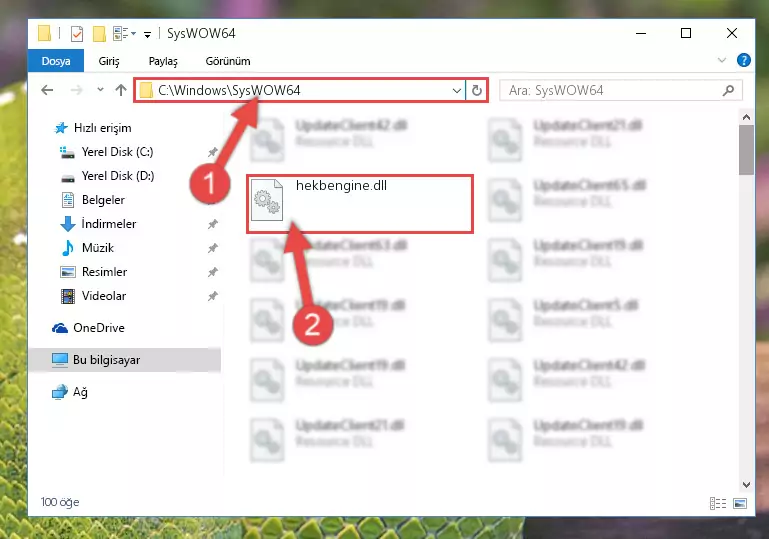Switch to large icons view layout icon

tap(740, 503)
